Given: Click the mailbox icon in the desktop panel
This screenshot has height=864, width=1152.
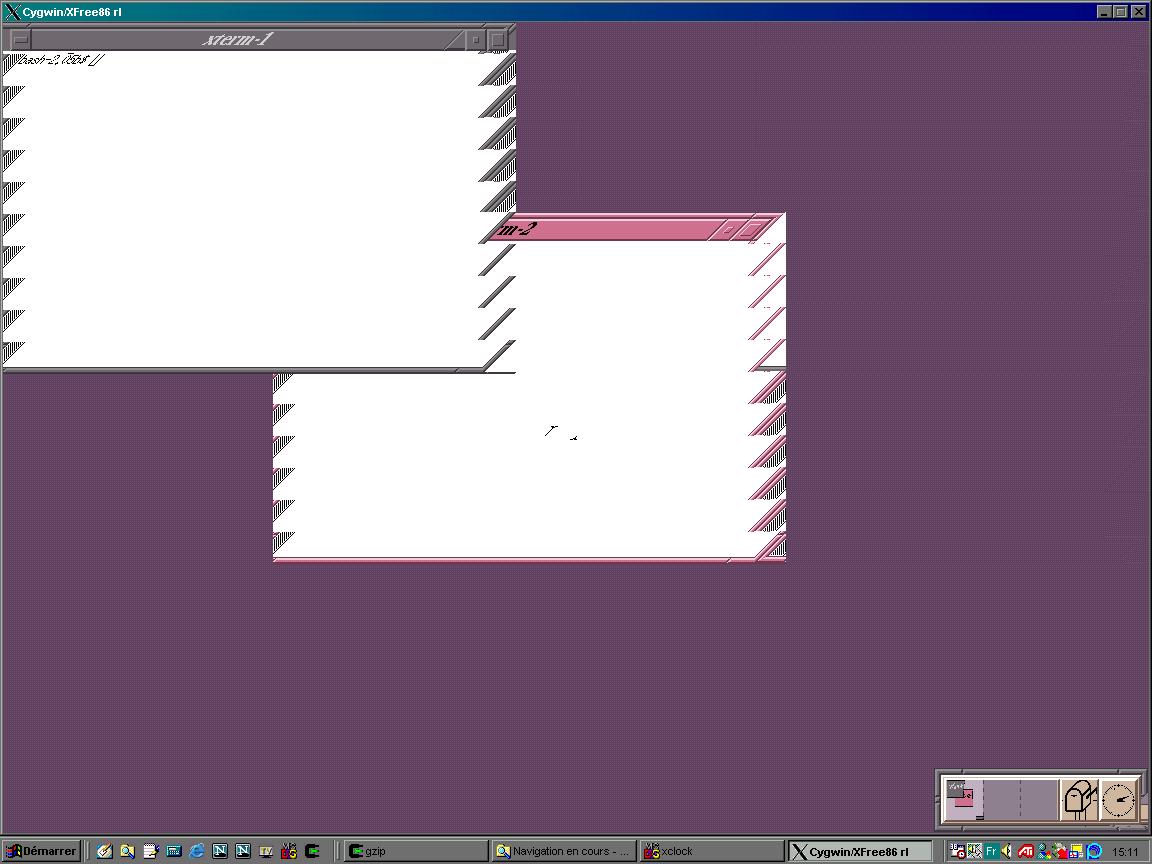Looking at the screenshot, I should 1079,800.
